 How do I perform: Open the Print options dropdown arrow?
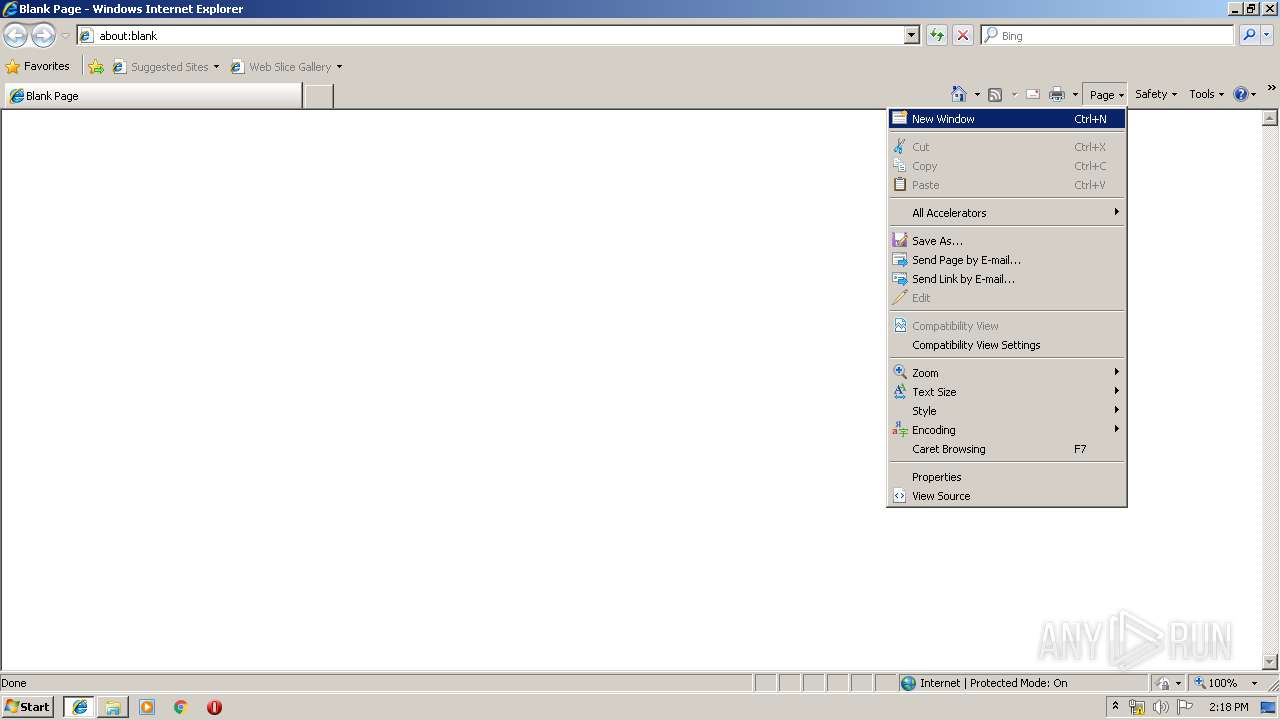click(1075, 95)
